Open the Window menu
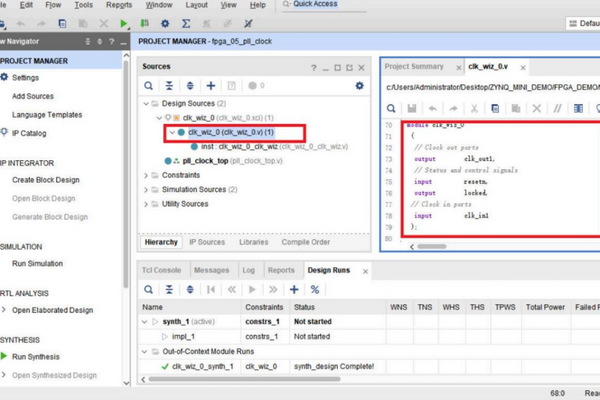This screenshot has height=400, width=600. [158, 5]
